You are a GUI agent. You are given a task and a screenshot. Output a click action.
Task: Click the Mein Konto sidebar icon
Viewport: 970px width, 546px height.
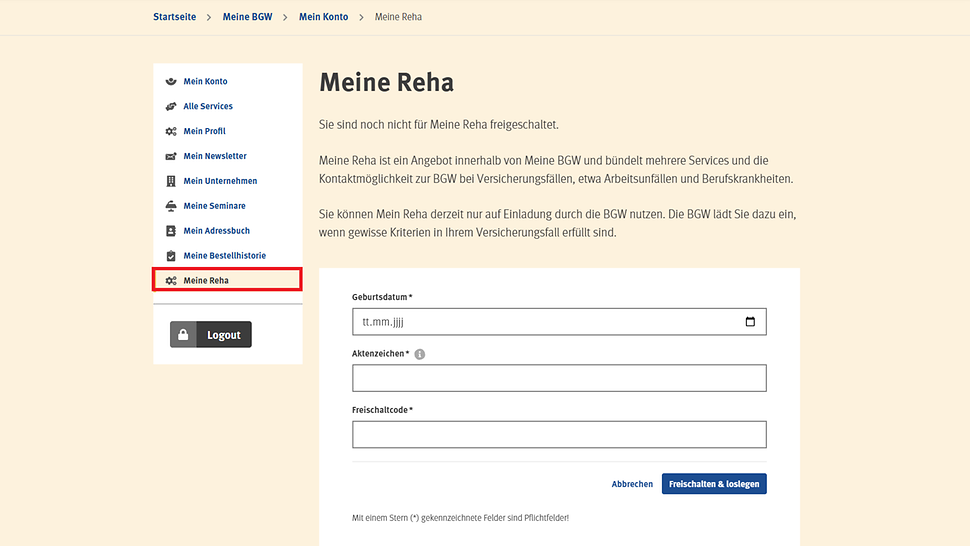171,81
